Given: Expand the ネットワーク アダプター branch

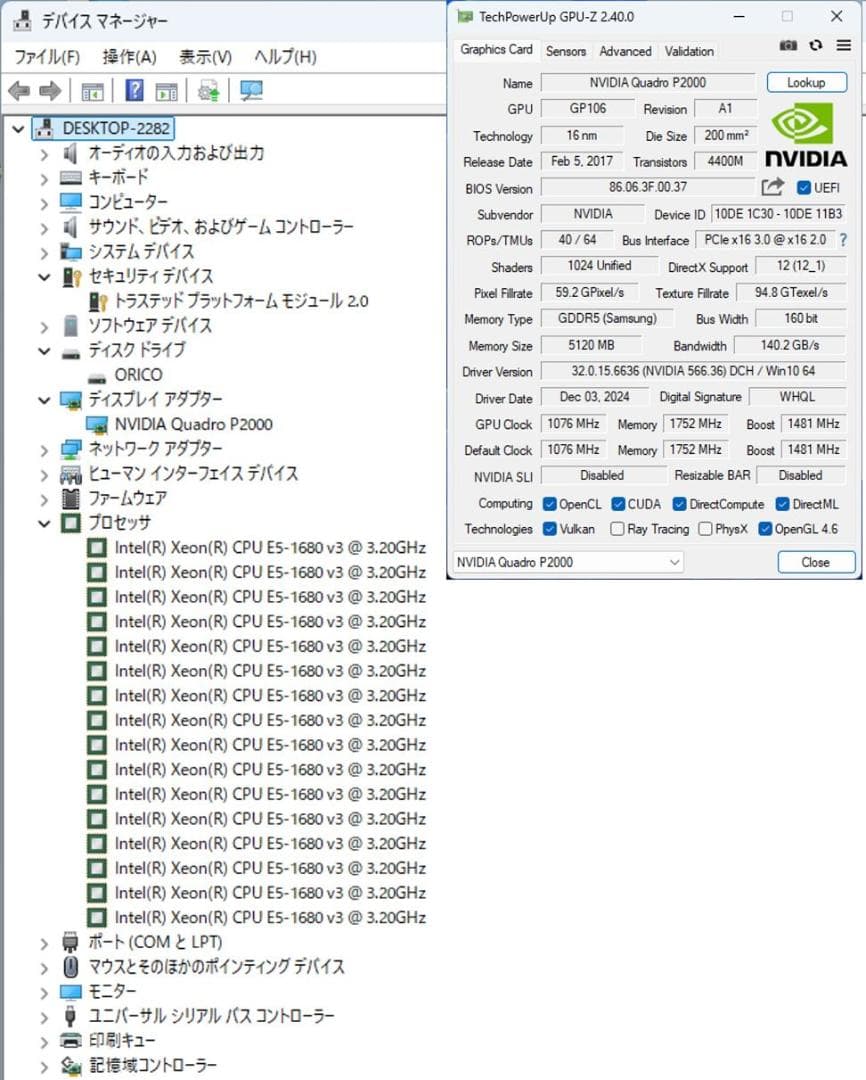Looking at the screenshot, I should click(x=43, y=448).
